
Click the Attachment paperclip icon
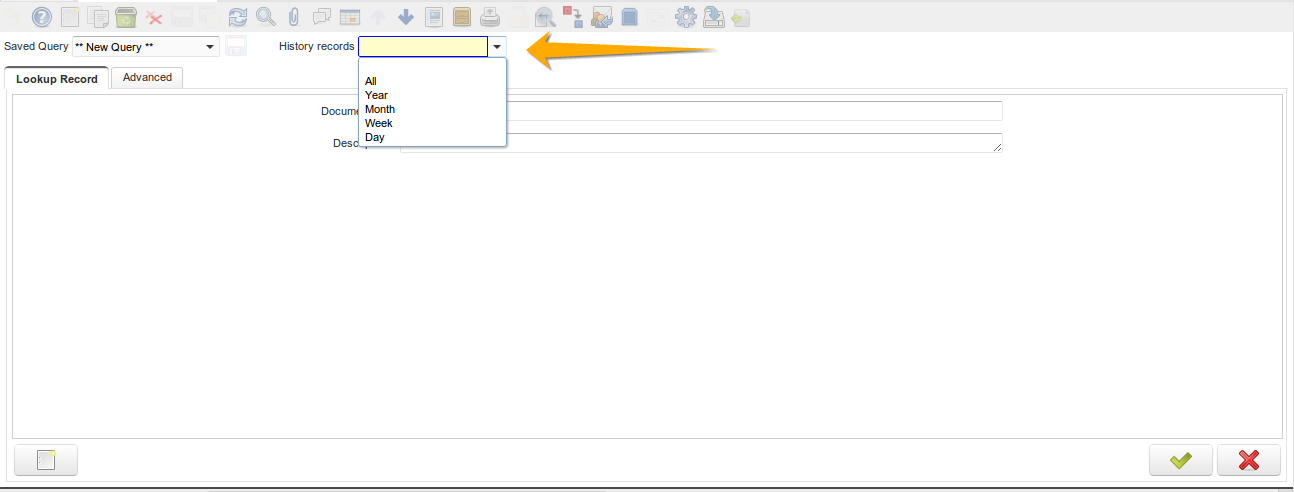(294, 17)
